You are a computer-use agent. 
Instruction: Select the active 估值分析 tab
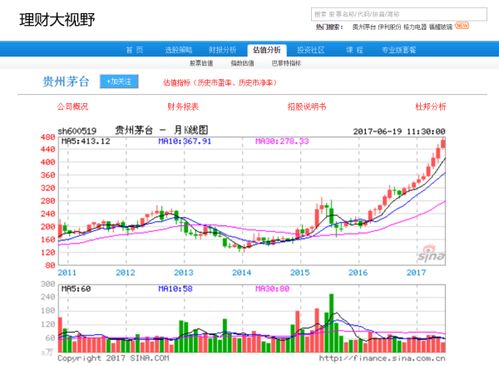[x=267, y=50]
